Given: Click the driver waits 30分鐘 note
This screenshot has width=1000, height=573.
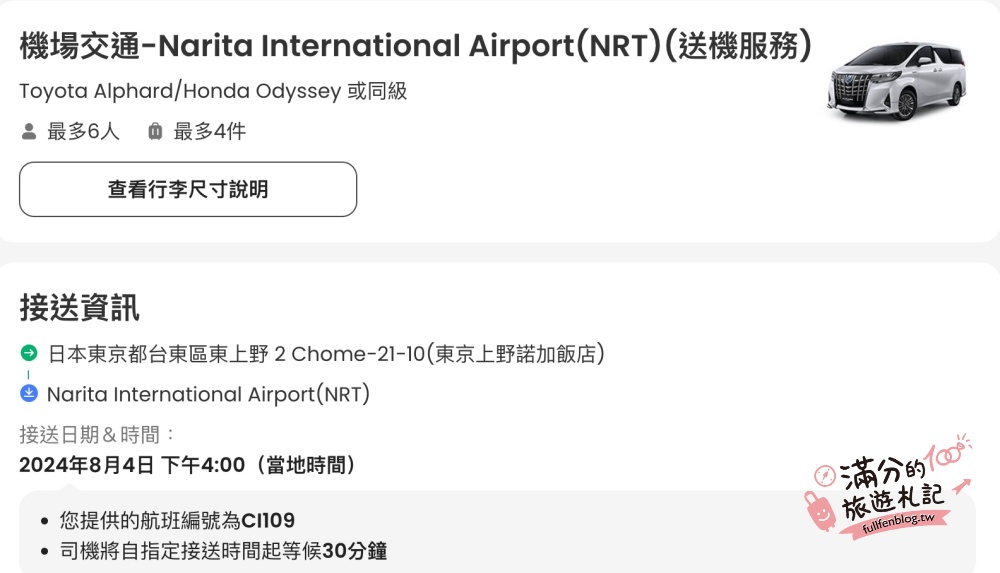Looking at the screenshot, I should click(223, 551).
